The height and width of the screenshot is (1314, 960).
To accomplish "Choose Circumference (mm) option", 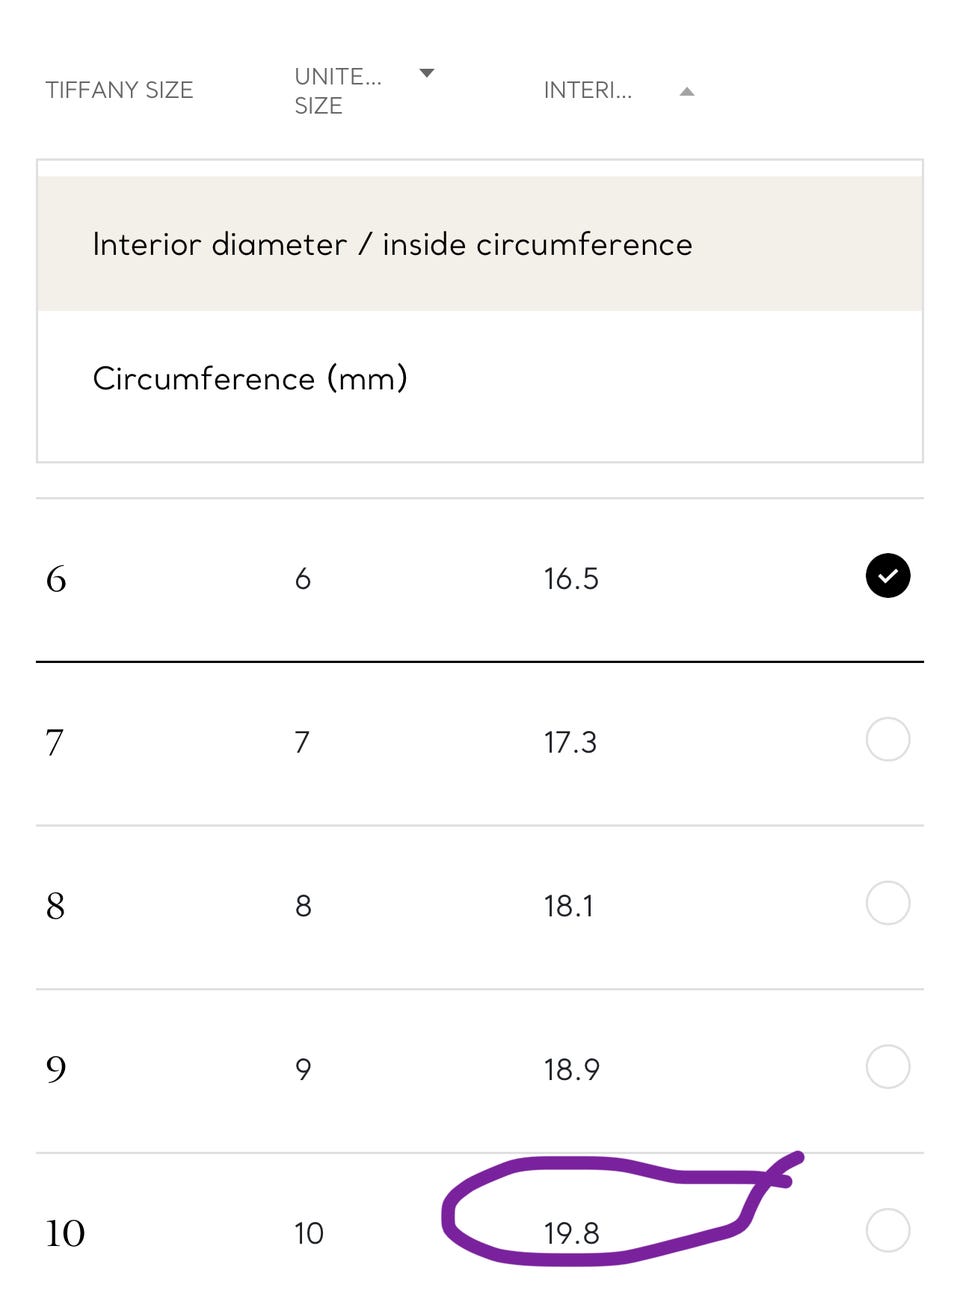I will point(250,379).
